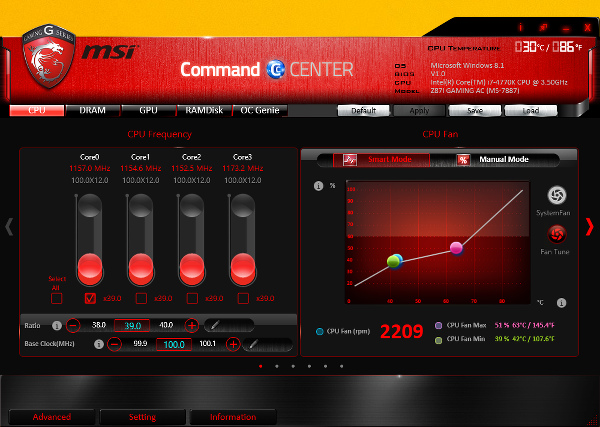Click the pin/detach icon in the title bar

pyautogui.click(x=543, y=27)
